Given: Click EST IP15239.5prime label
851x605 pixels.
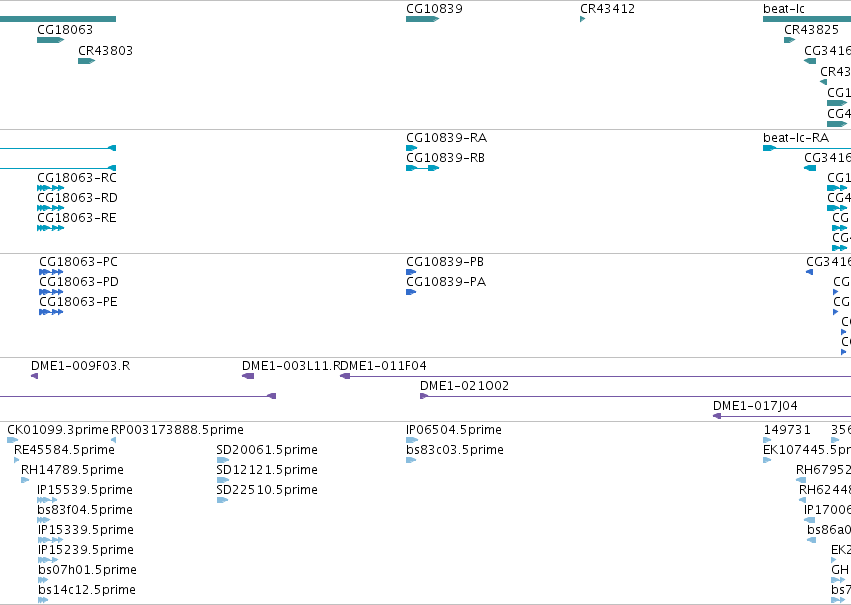Looking at the screenshot, I should [86, 551].
